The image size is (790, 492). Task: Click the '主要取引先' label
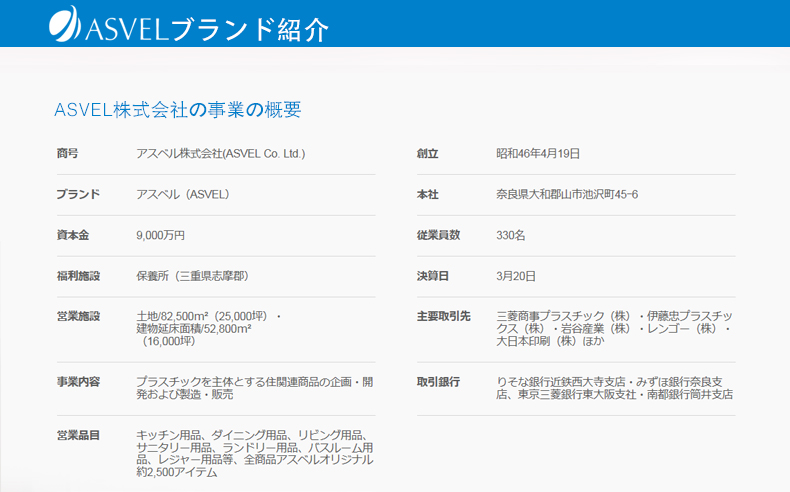[x=444, y=316]
